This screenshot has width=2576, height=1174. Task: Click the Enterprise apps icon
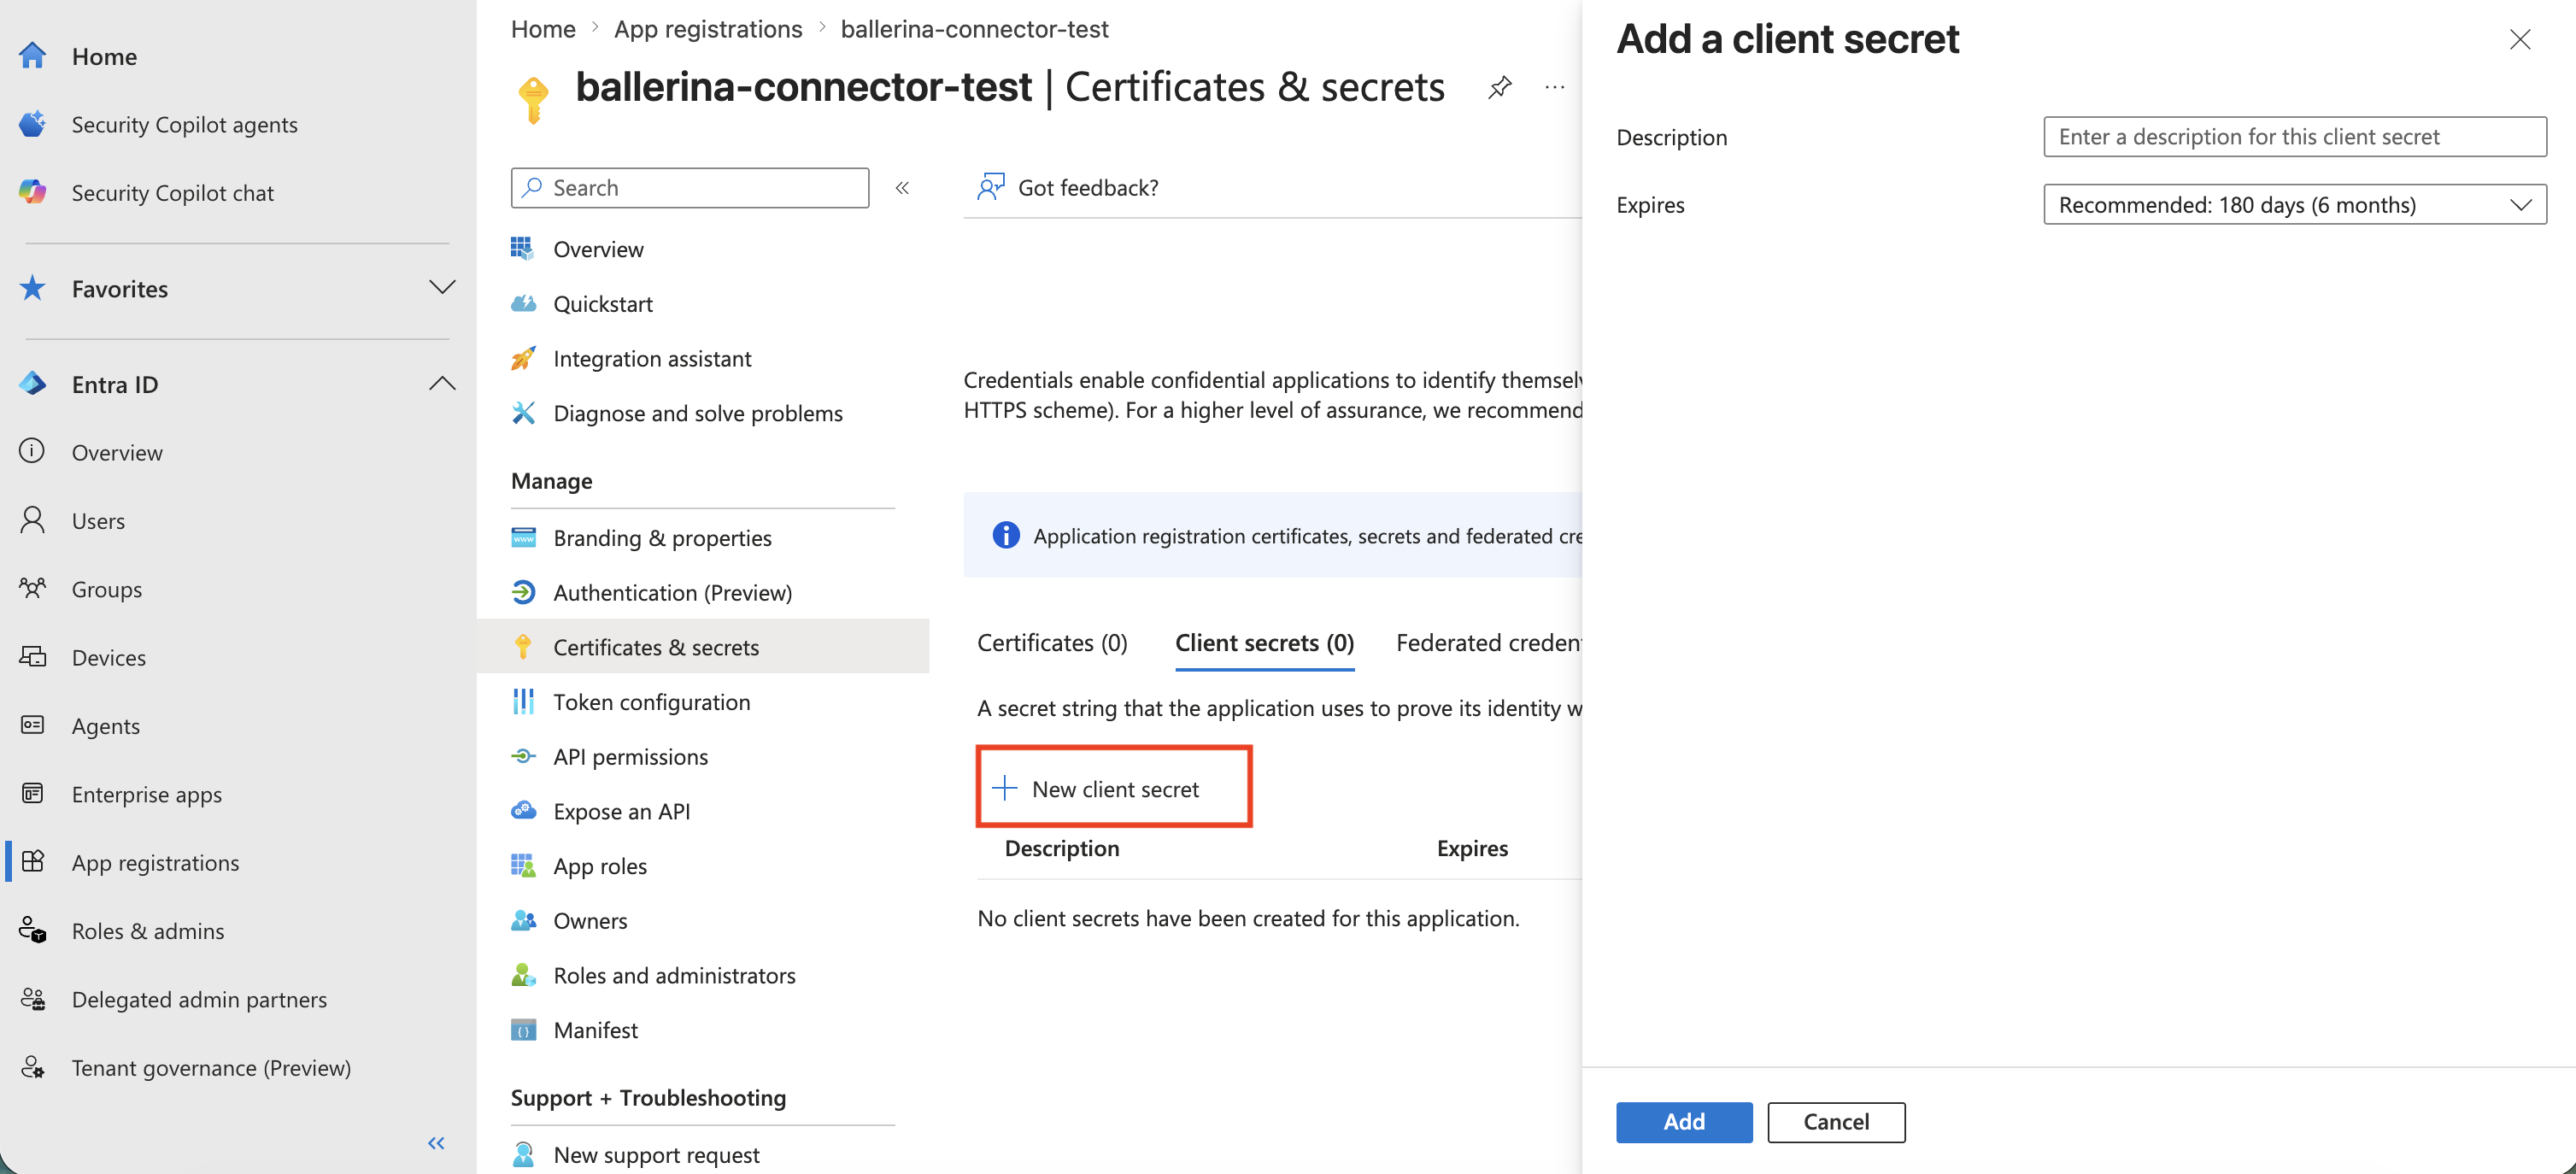click(32, 793)
